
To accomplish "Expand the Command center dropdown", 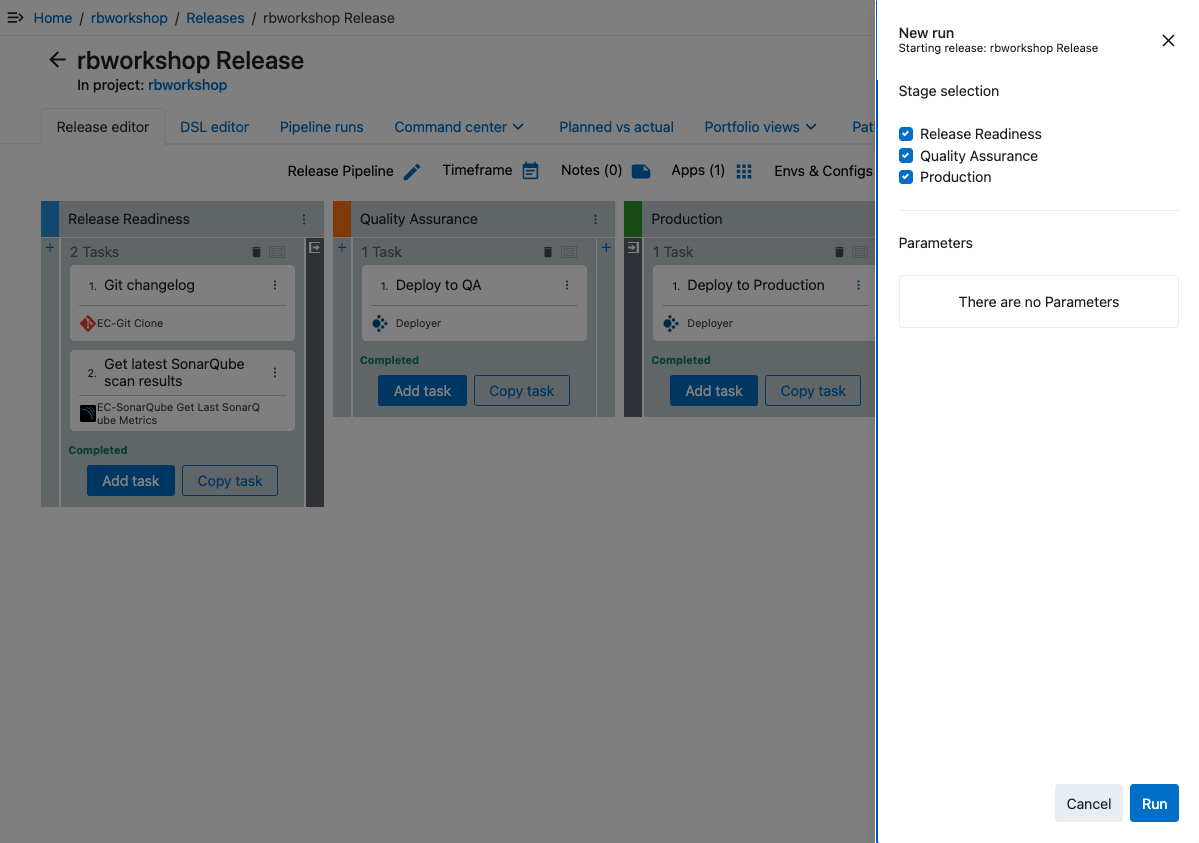I will [459, 127].
